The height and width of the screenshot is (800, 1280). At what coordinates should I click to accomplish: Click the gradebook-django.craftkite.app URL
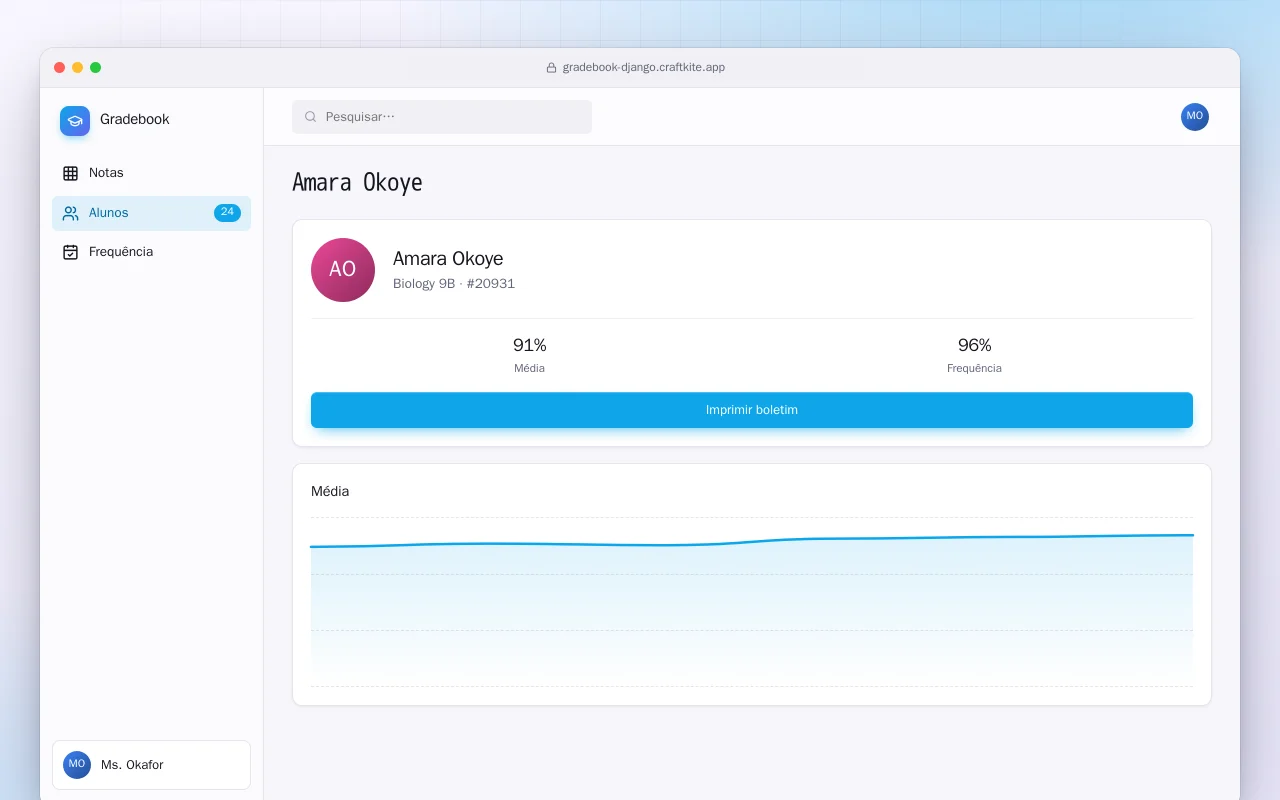(x=644, y=68)
